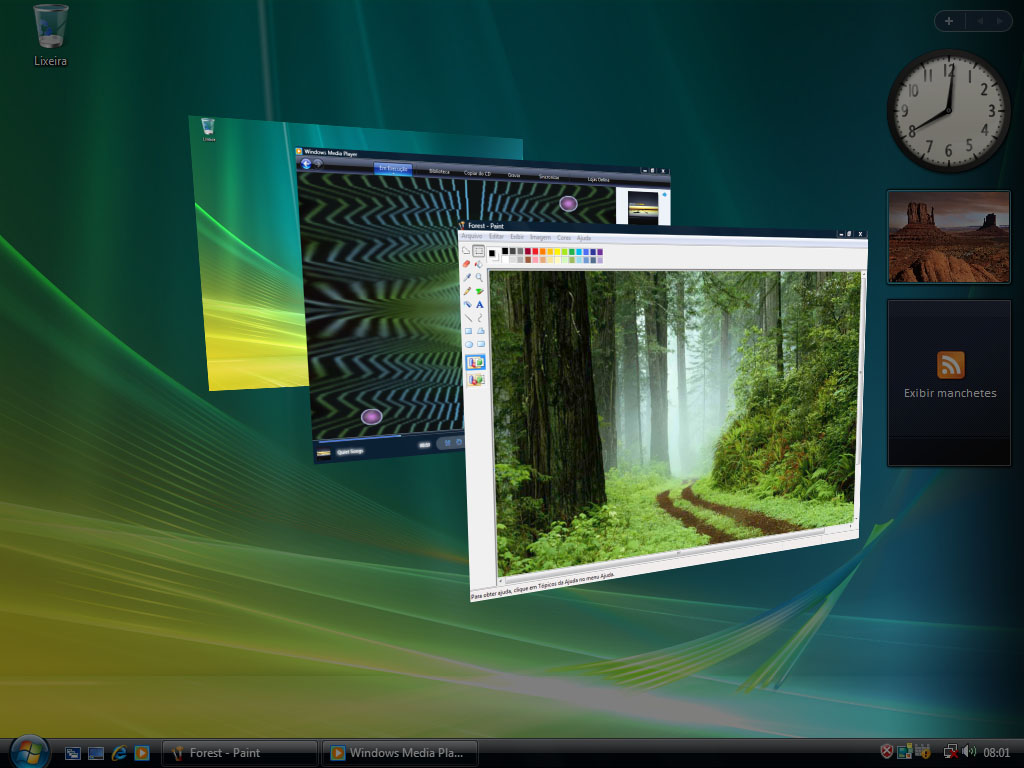Switch to transparent selection mode in Paint
1024x768 pixels.
(475, 378)
